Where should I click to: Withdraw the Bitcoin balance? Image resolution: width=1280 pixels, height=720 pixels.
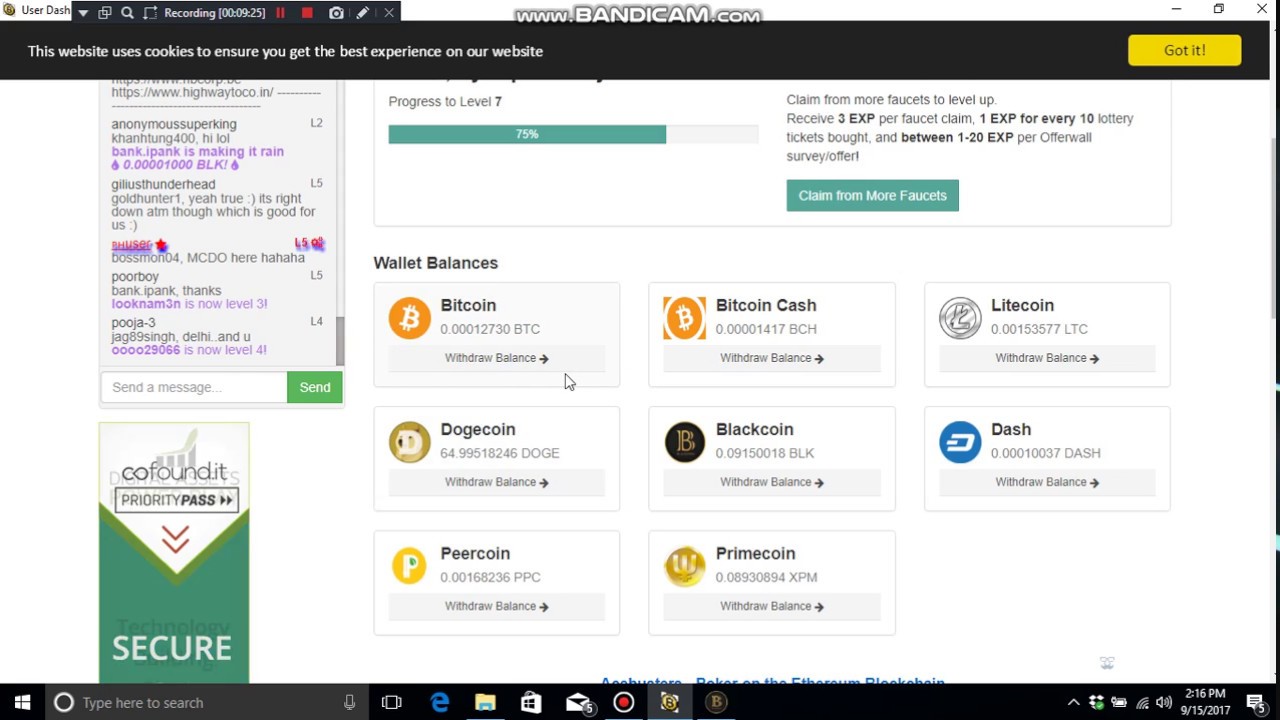click(497, 358)
